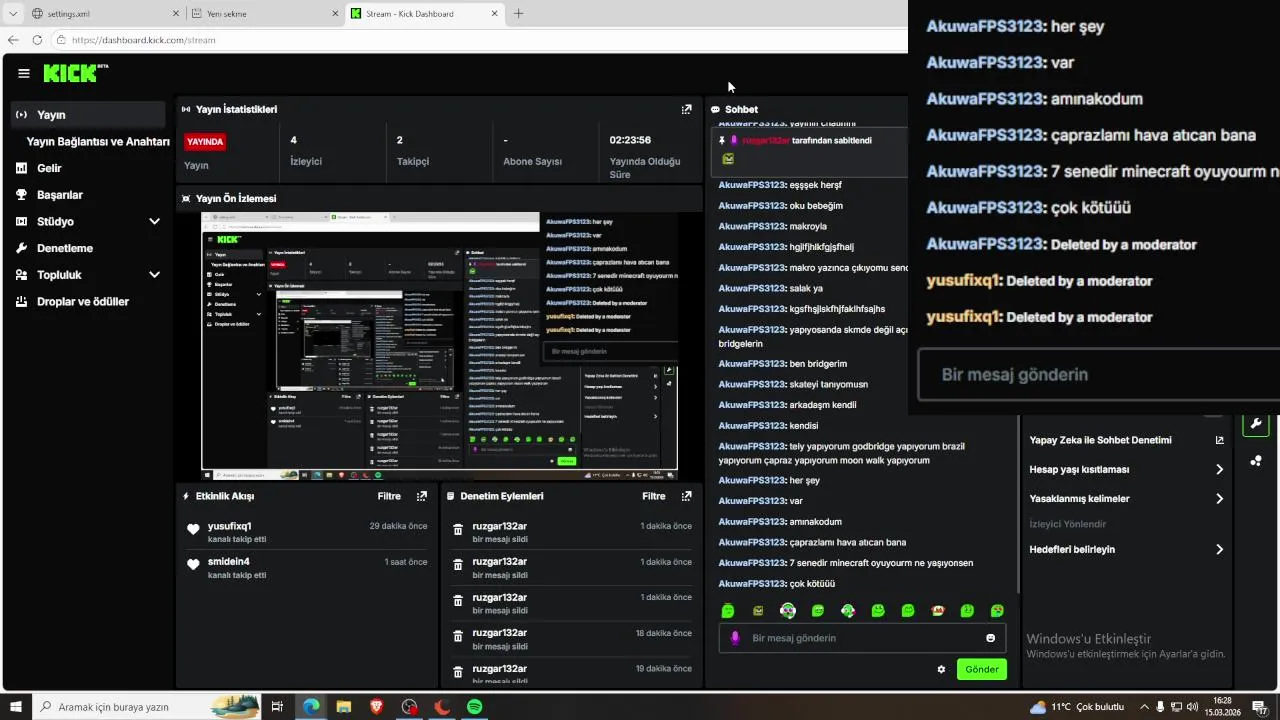Open chat settings gear icon
The width and height of the screenshot is (1280, 720).
941,670
